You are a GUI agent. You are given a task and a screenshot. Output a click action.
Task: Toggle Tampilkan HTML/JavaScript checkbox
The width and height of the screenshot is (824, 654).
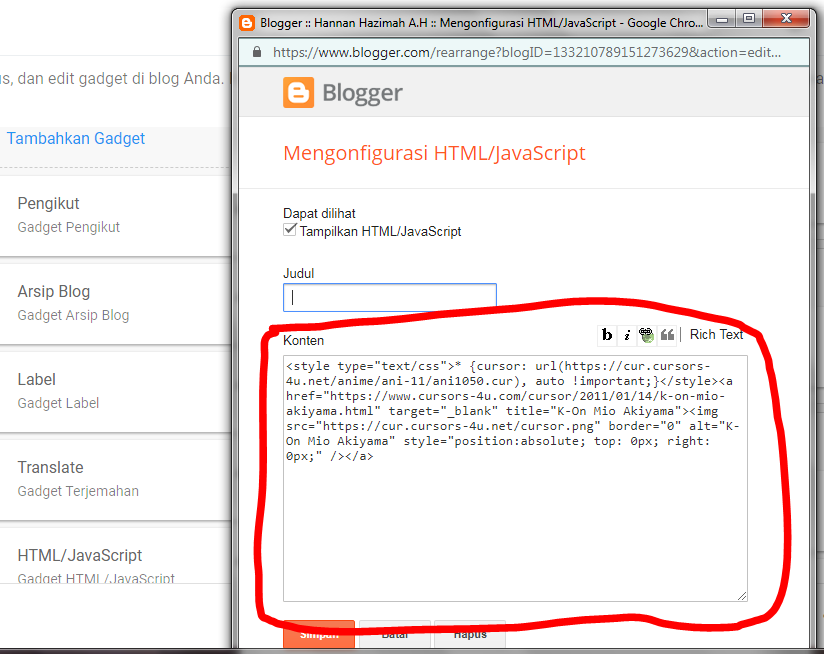pos(290,230)
